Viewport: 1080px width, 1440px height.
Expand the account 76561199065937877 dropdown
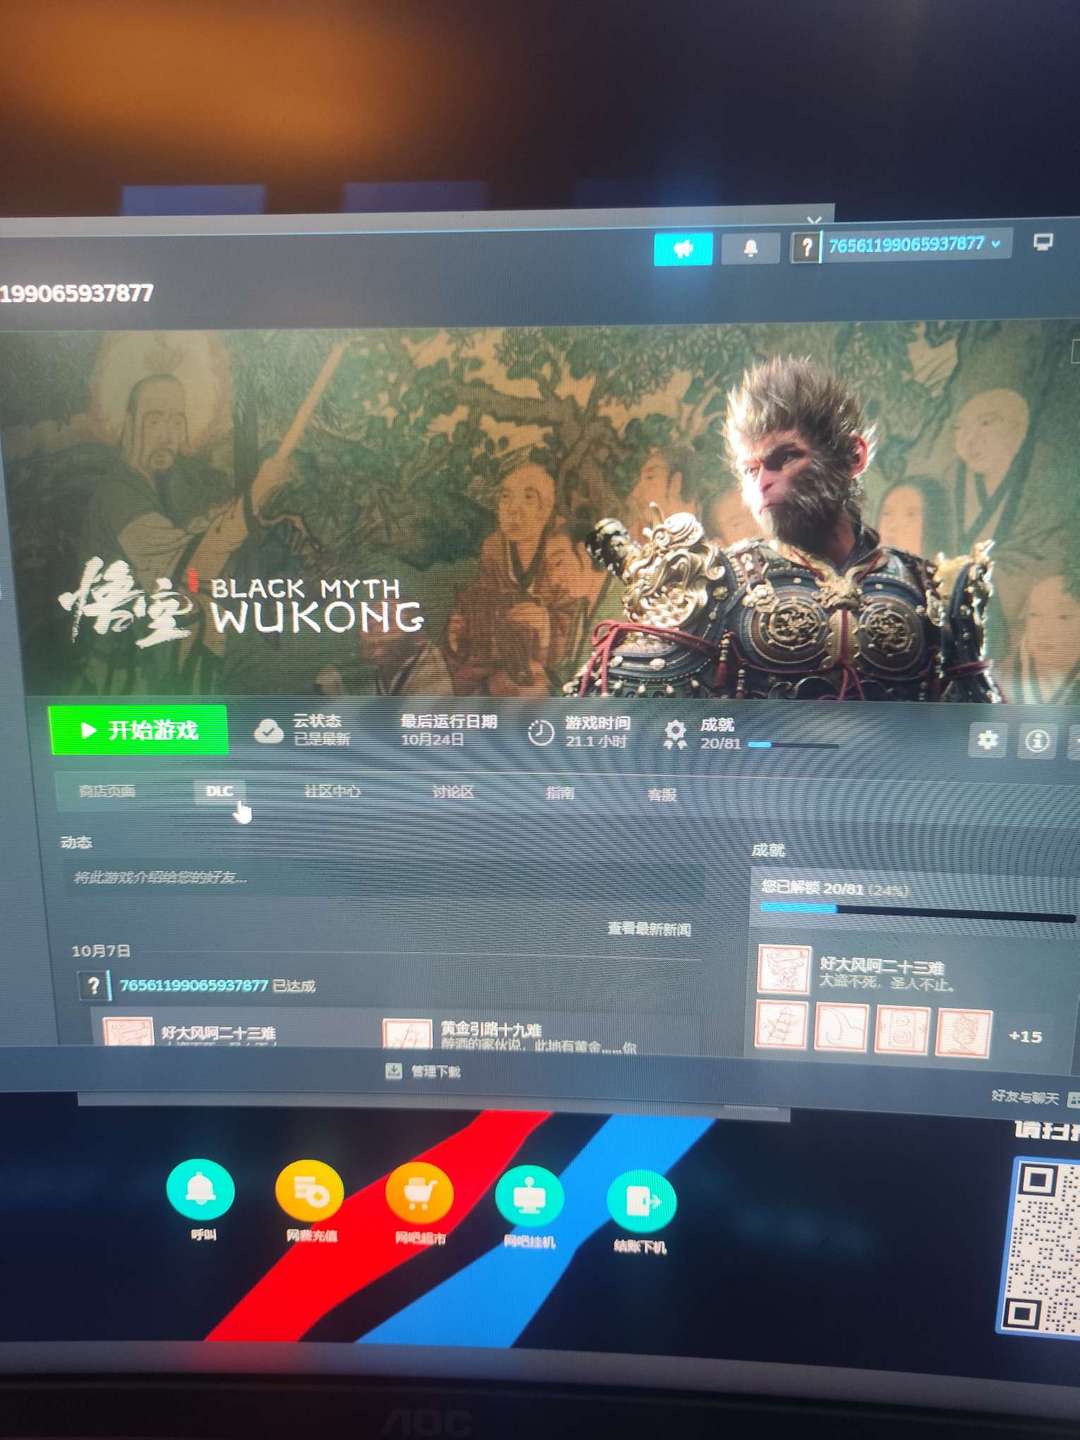[914, 244]
